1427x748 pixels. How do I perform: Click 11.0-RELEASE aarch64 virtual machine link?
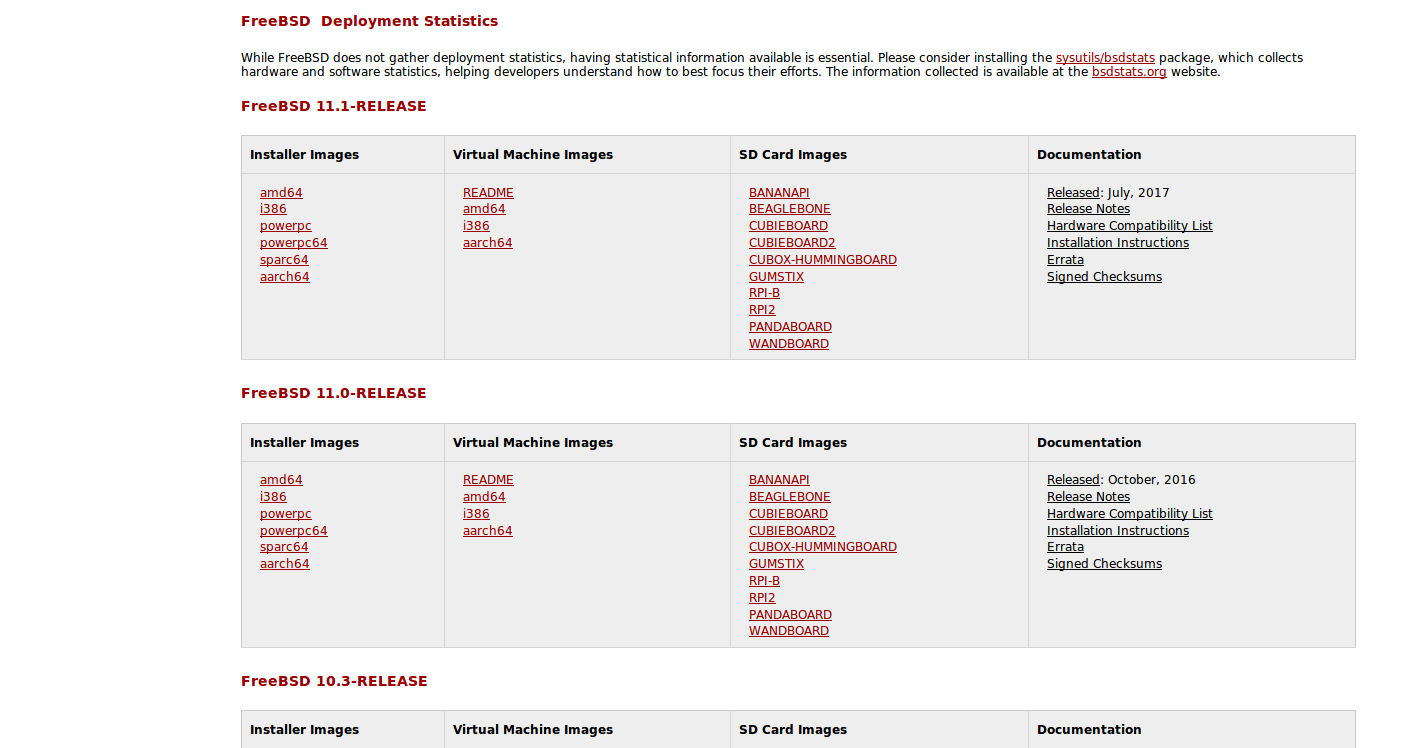tap(488, 531)
